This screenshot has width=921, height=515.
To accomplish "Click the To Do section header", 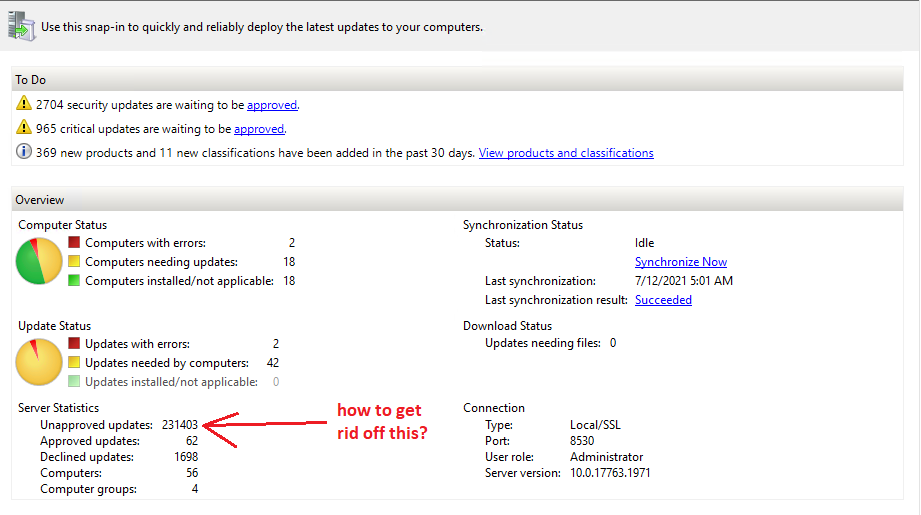I will pyautogui.click(x=457, y=79).
